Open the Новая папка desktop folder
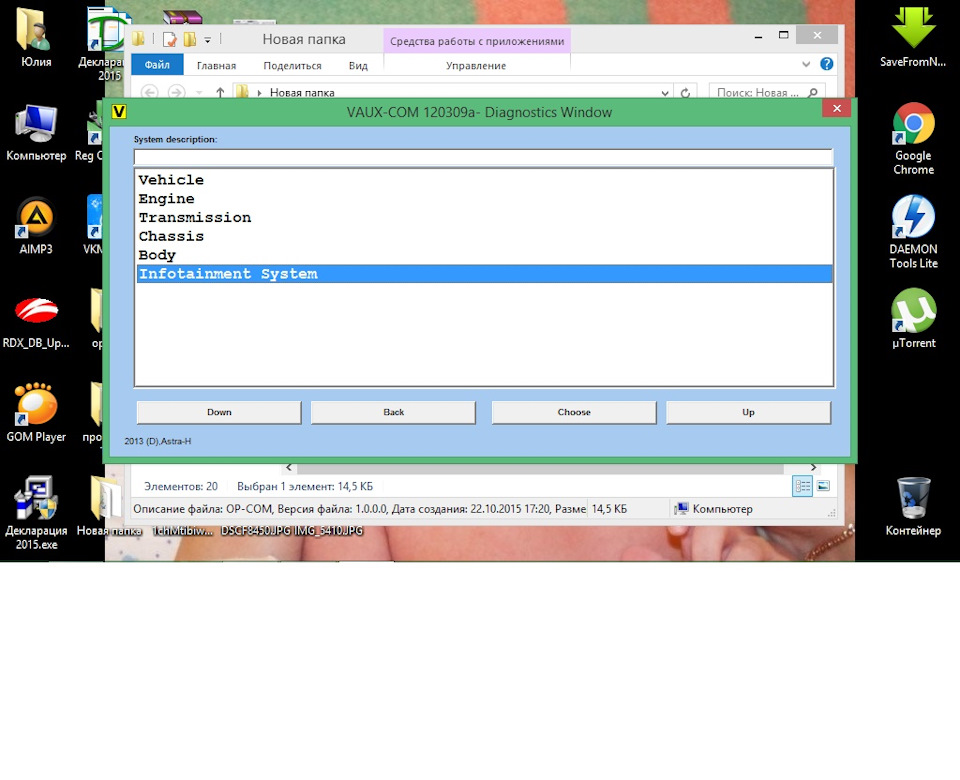The width and height of the screenshot is (960, 780). [x=108, y=507]
